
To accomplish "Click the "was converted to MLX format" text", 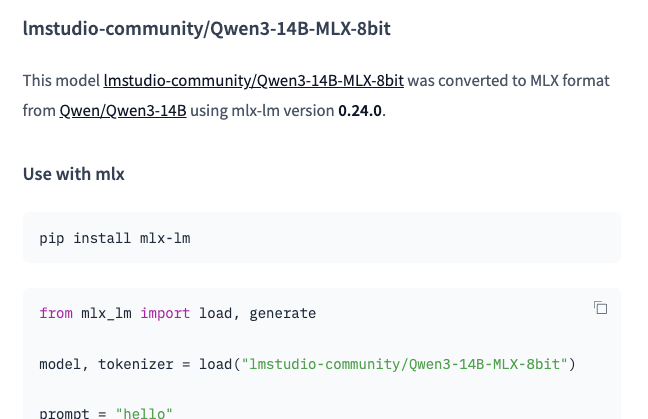I will click(508, 81).
